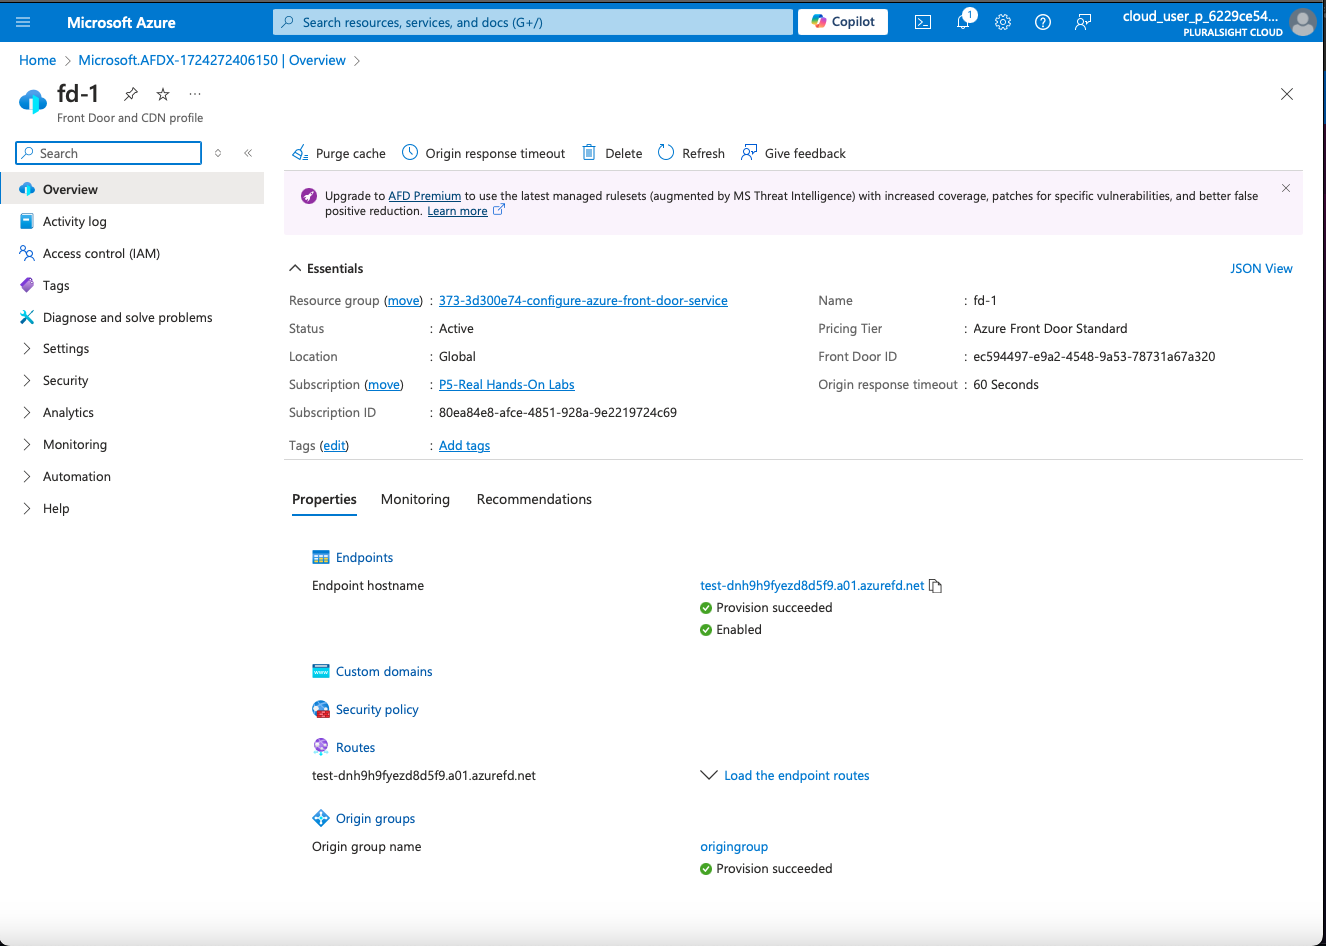This screenshot has width=1326, height=946.
Task: Dismiss the AFD Premium upgrade banner
Action: point(1286,188)
